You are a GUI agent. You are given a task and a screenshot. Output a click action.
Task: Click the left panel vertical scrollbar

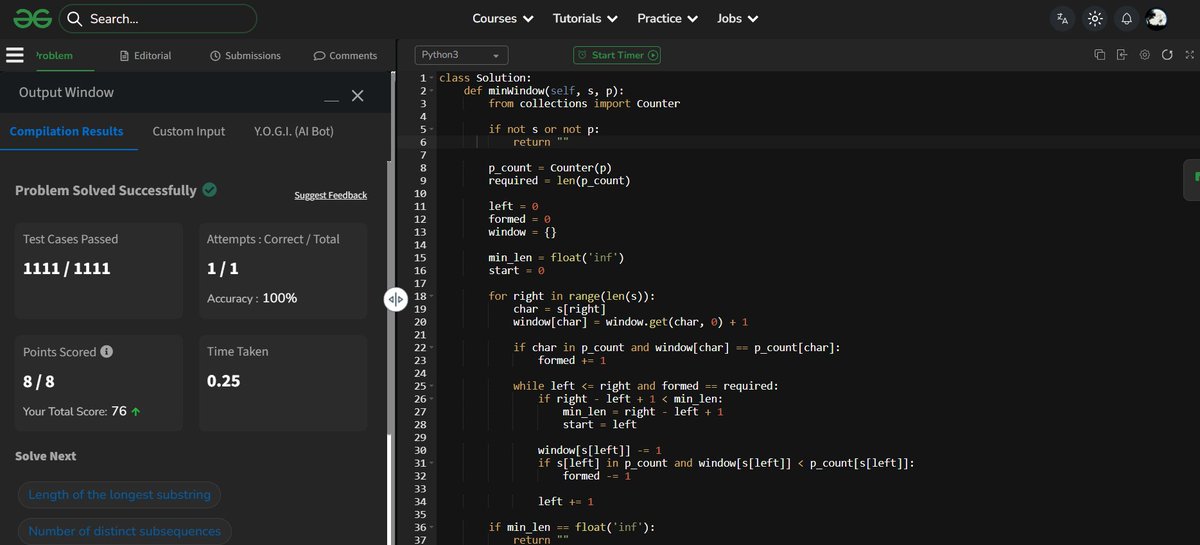pyautogui.click(x=390, y=489)
